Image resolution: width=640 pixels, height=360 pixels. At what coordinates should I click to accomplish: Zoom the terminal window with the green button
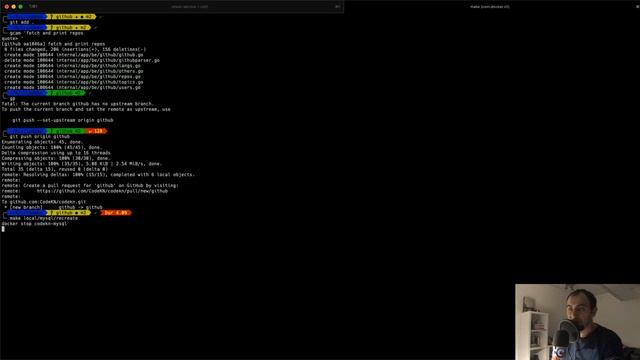(x=20, y=7)
